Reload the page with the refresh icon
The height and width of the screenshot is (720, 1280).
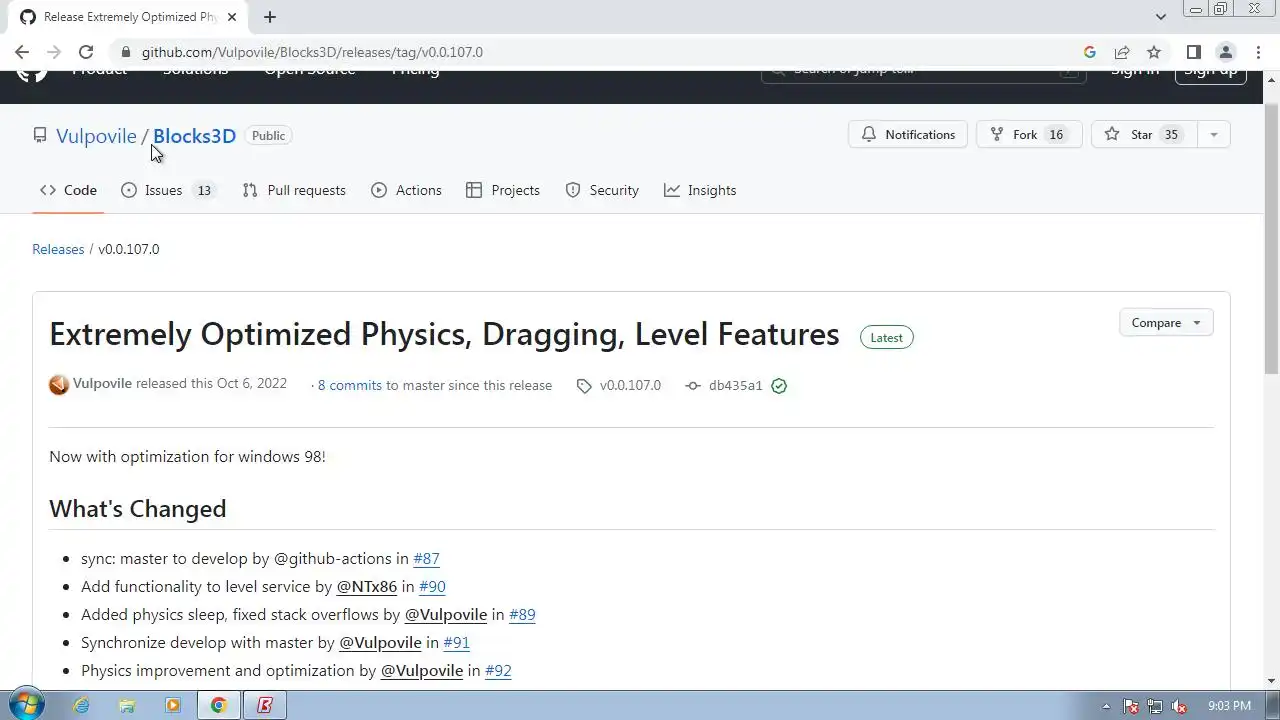point(86,52)
